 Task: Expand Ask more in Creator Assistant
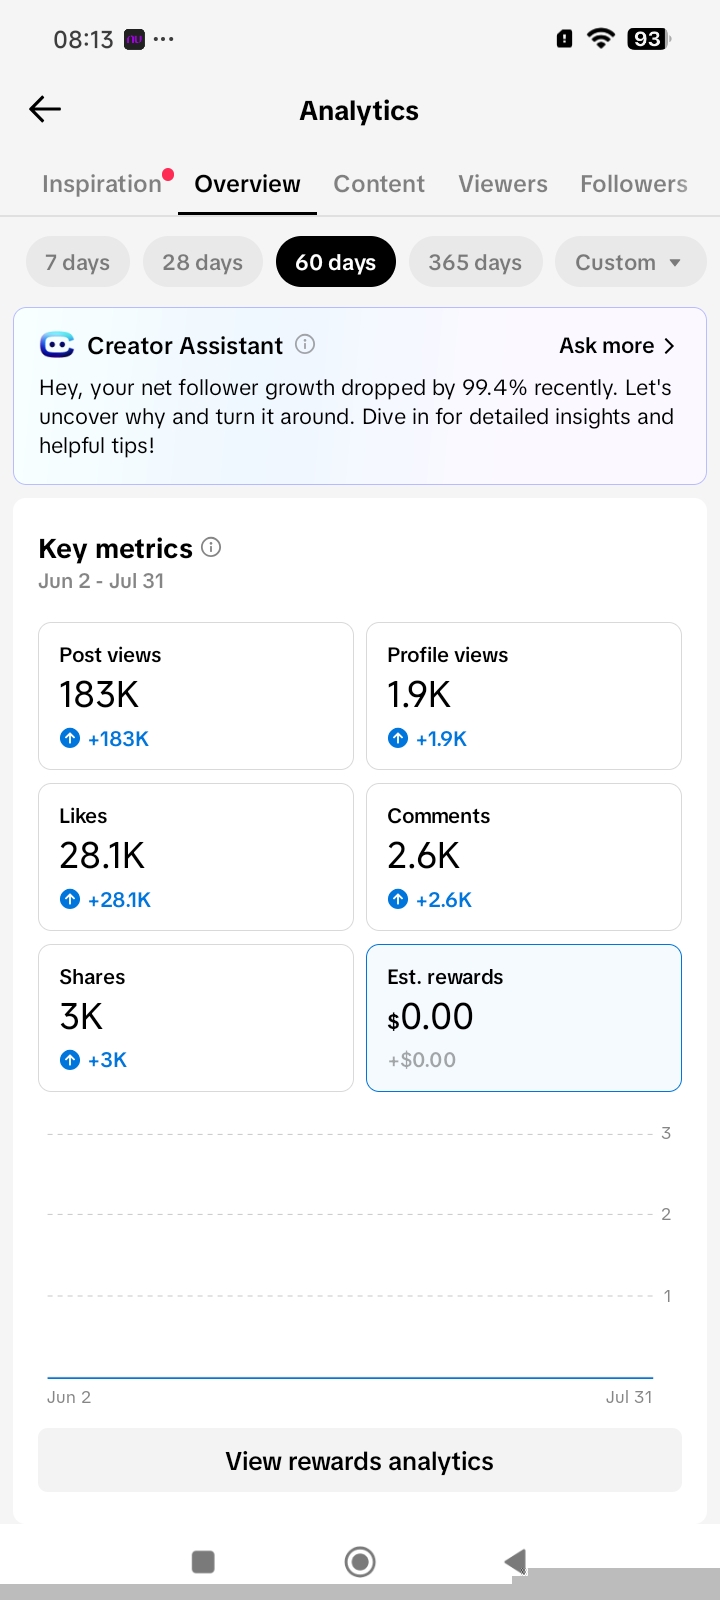pos(618,346)
